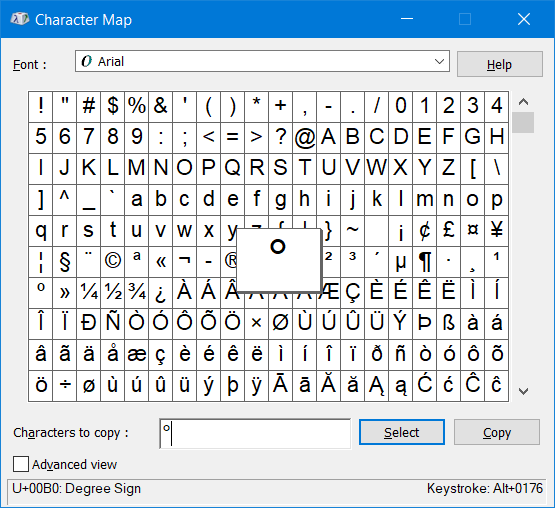The width and height of the screenshot is (555, 508).
Task: Click the vertical scrollbar thumb
Action: [523, 122]
